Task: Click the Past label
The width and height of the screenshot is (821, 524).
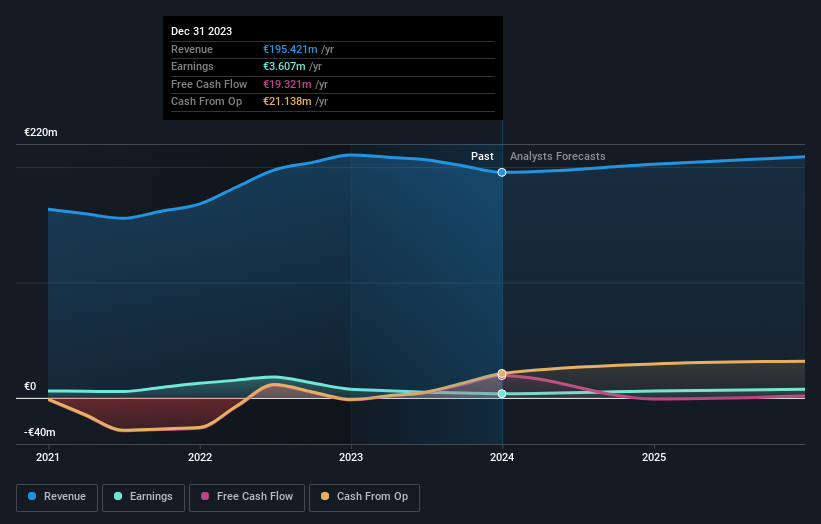Action: click(482, 157)
